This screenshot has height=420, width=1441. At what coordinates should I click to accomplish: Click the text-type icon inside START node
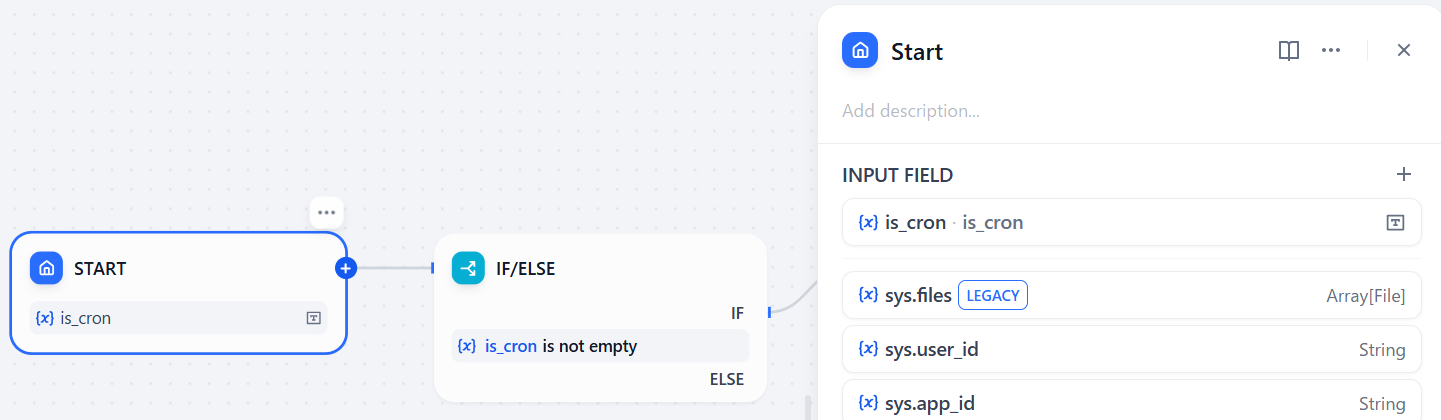[313, 318]
